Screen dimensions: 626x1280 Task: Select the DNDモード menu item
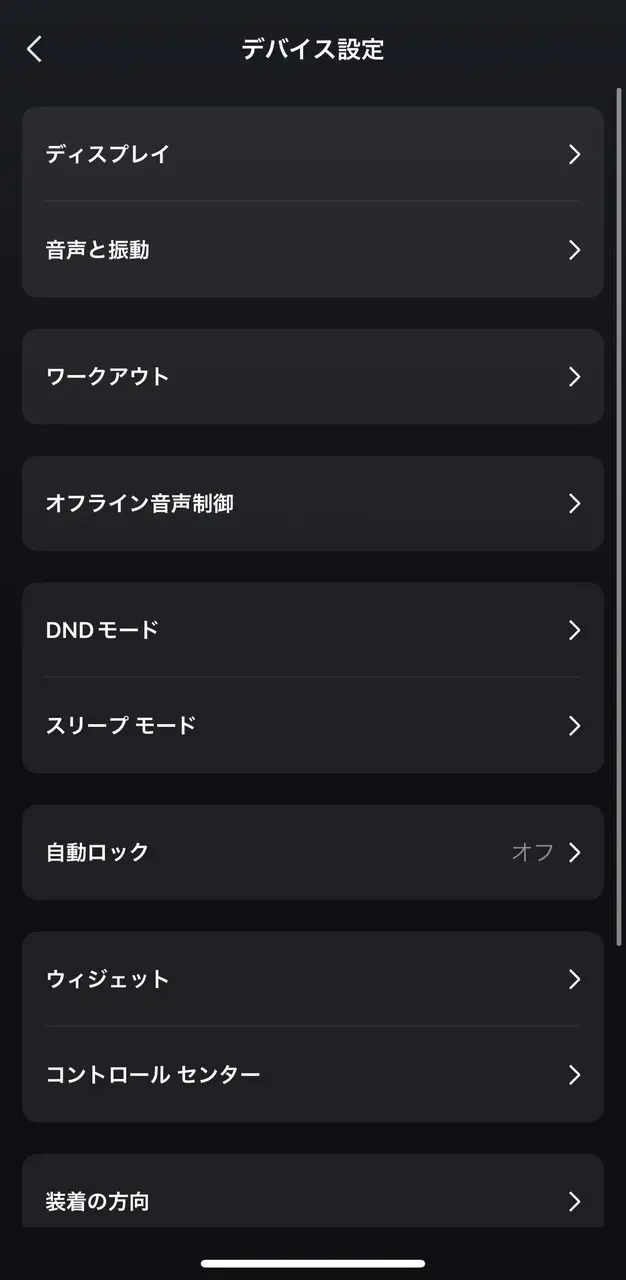click(102, 630)
